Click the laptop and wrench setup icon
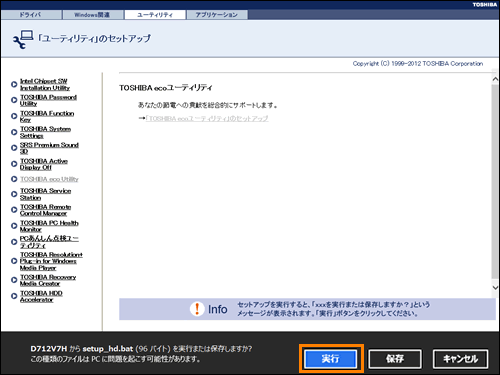Screen dimensions: 500x375 pos(23,39)
